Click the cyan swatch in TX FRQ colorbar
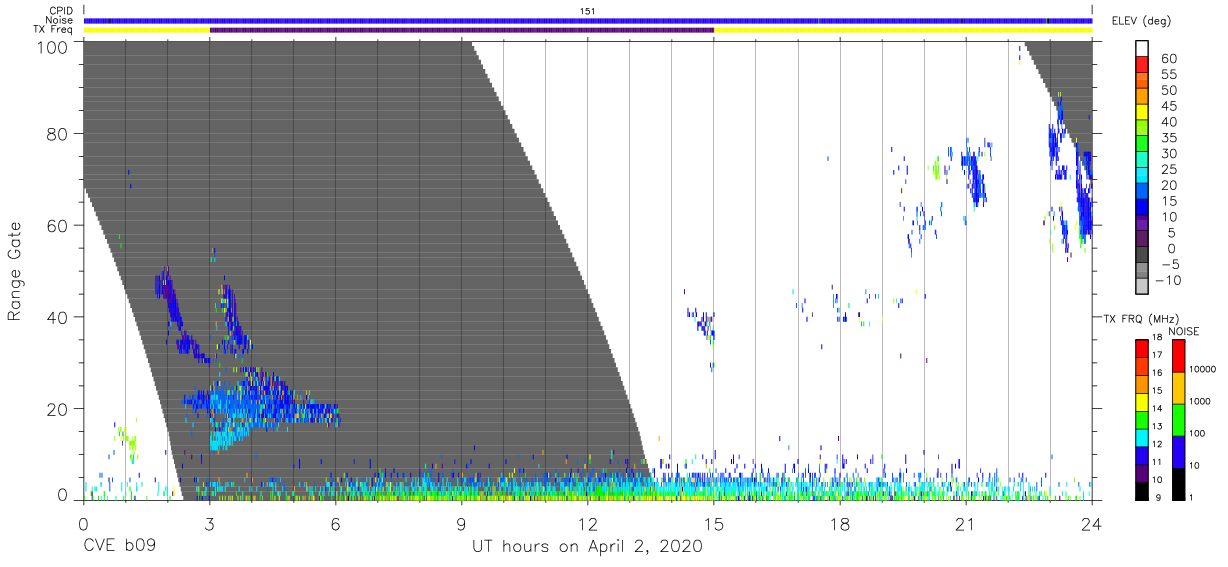Screen dimensions: 1228x567 click(1142, 438)
